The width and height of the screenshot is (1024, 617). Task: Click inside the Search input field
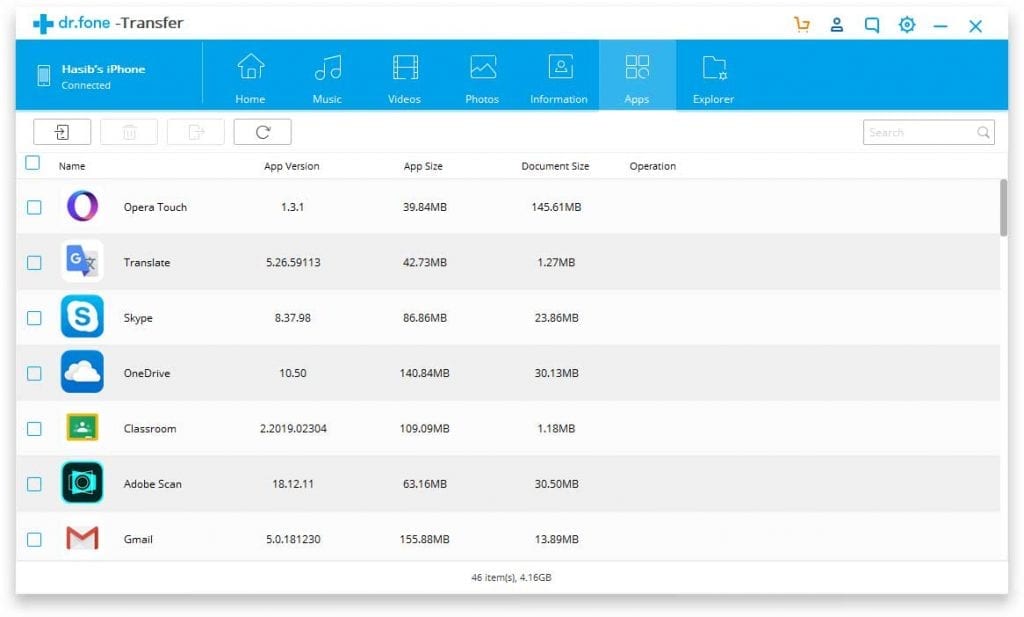[915, 131]
